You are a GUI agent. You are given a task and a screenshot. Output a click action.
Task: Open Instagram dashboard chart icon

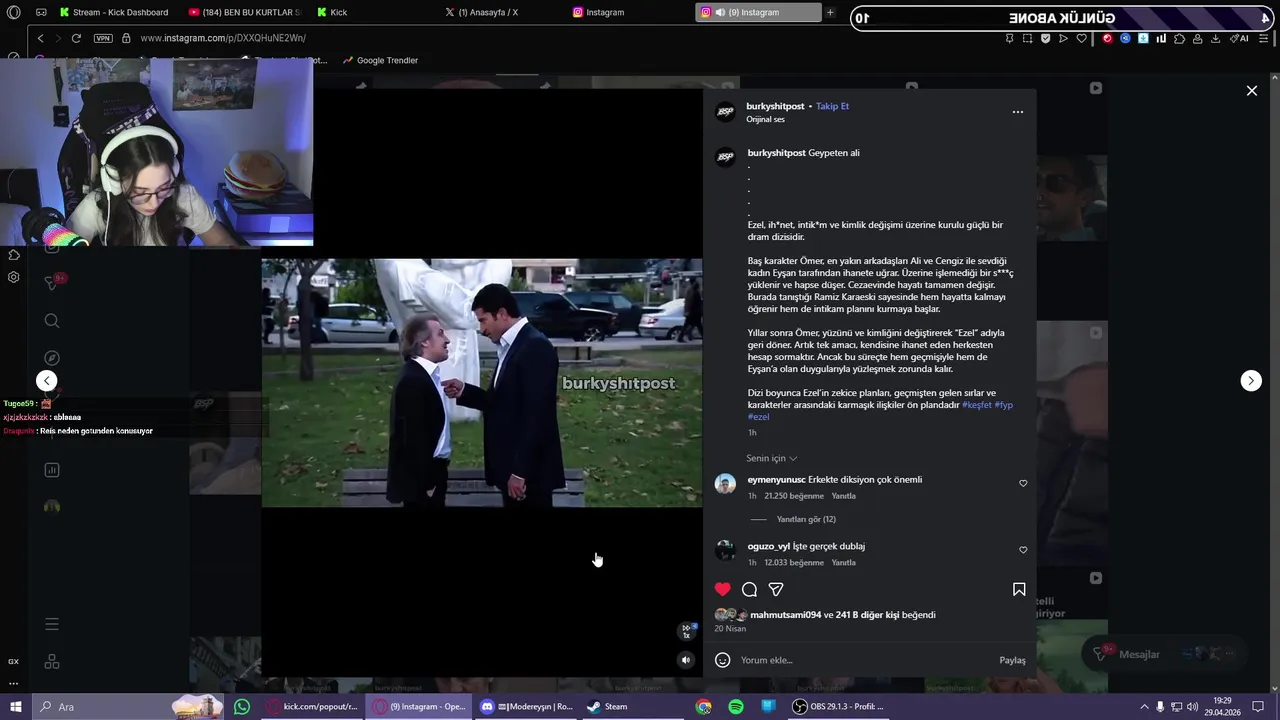coord(52,470)
